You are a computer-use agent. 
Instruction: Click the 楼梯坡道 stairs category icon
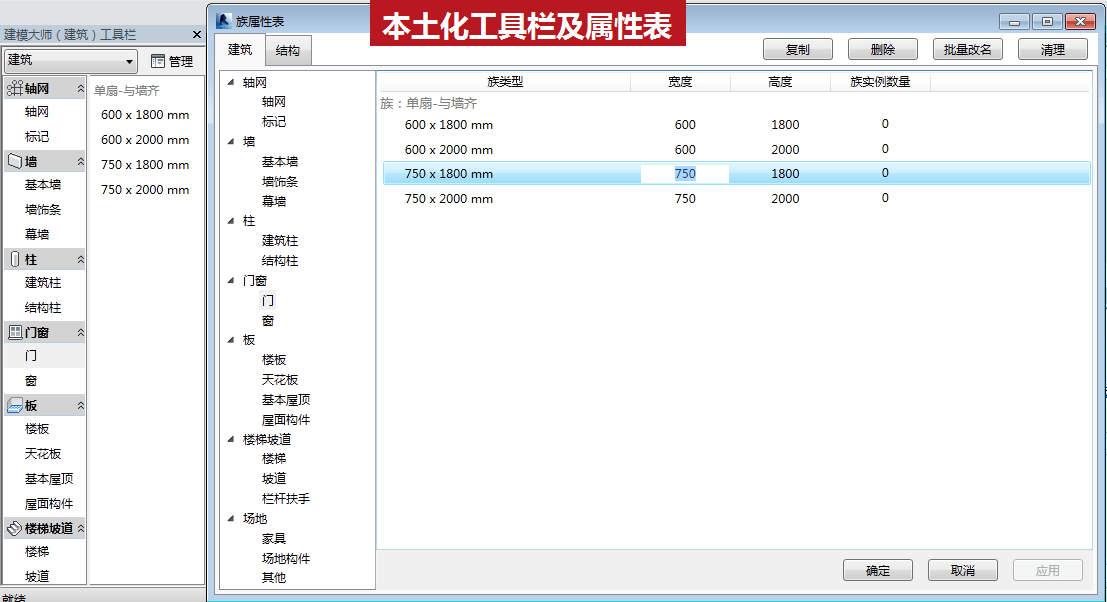coord(14,528)
